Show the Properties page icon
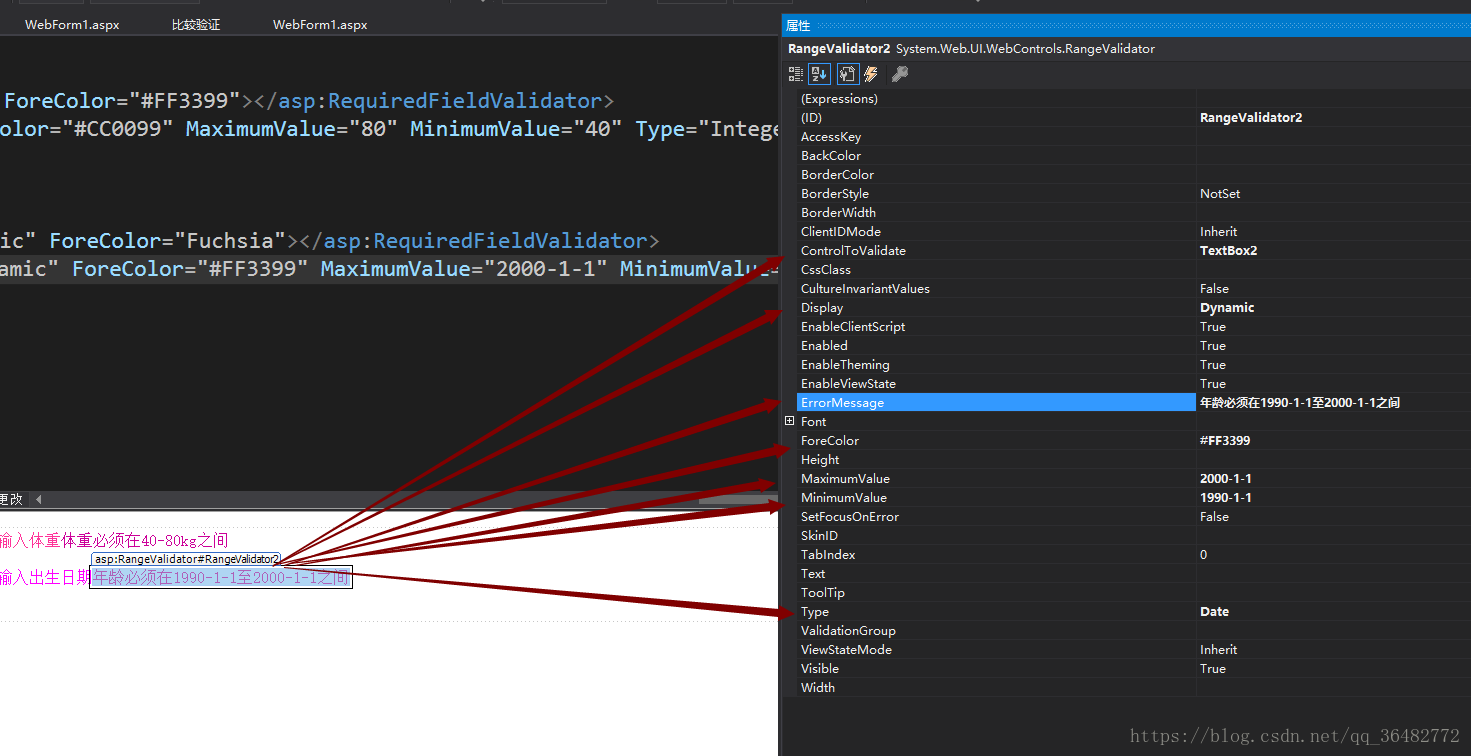1471x756 pixels. point(847,74)
